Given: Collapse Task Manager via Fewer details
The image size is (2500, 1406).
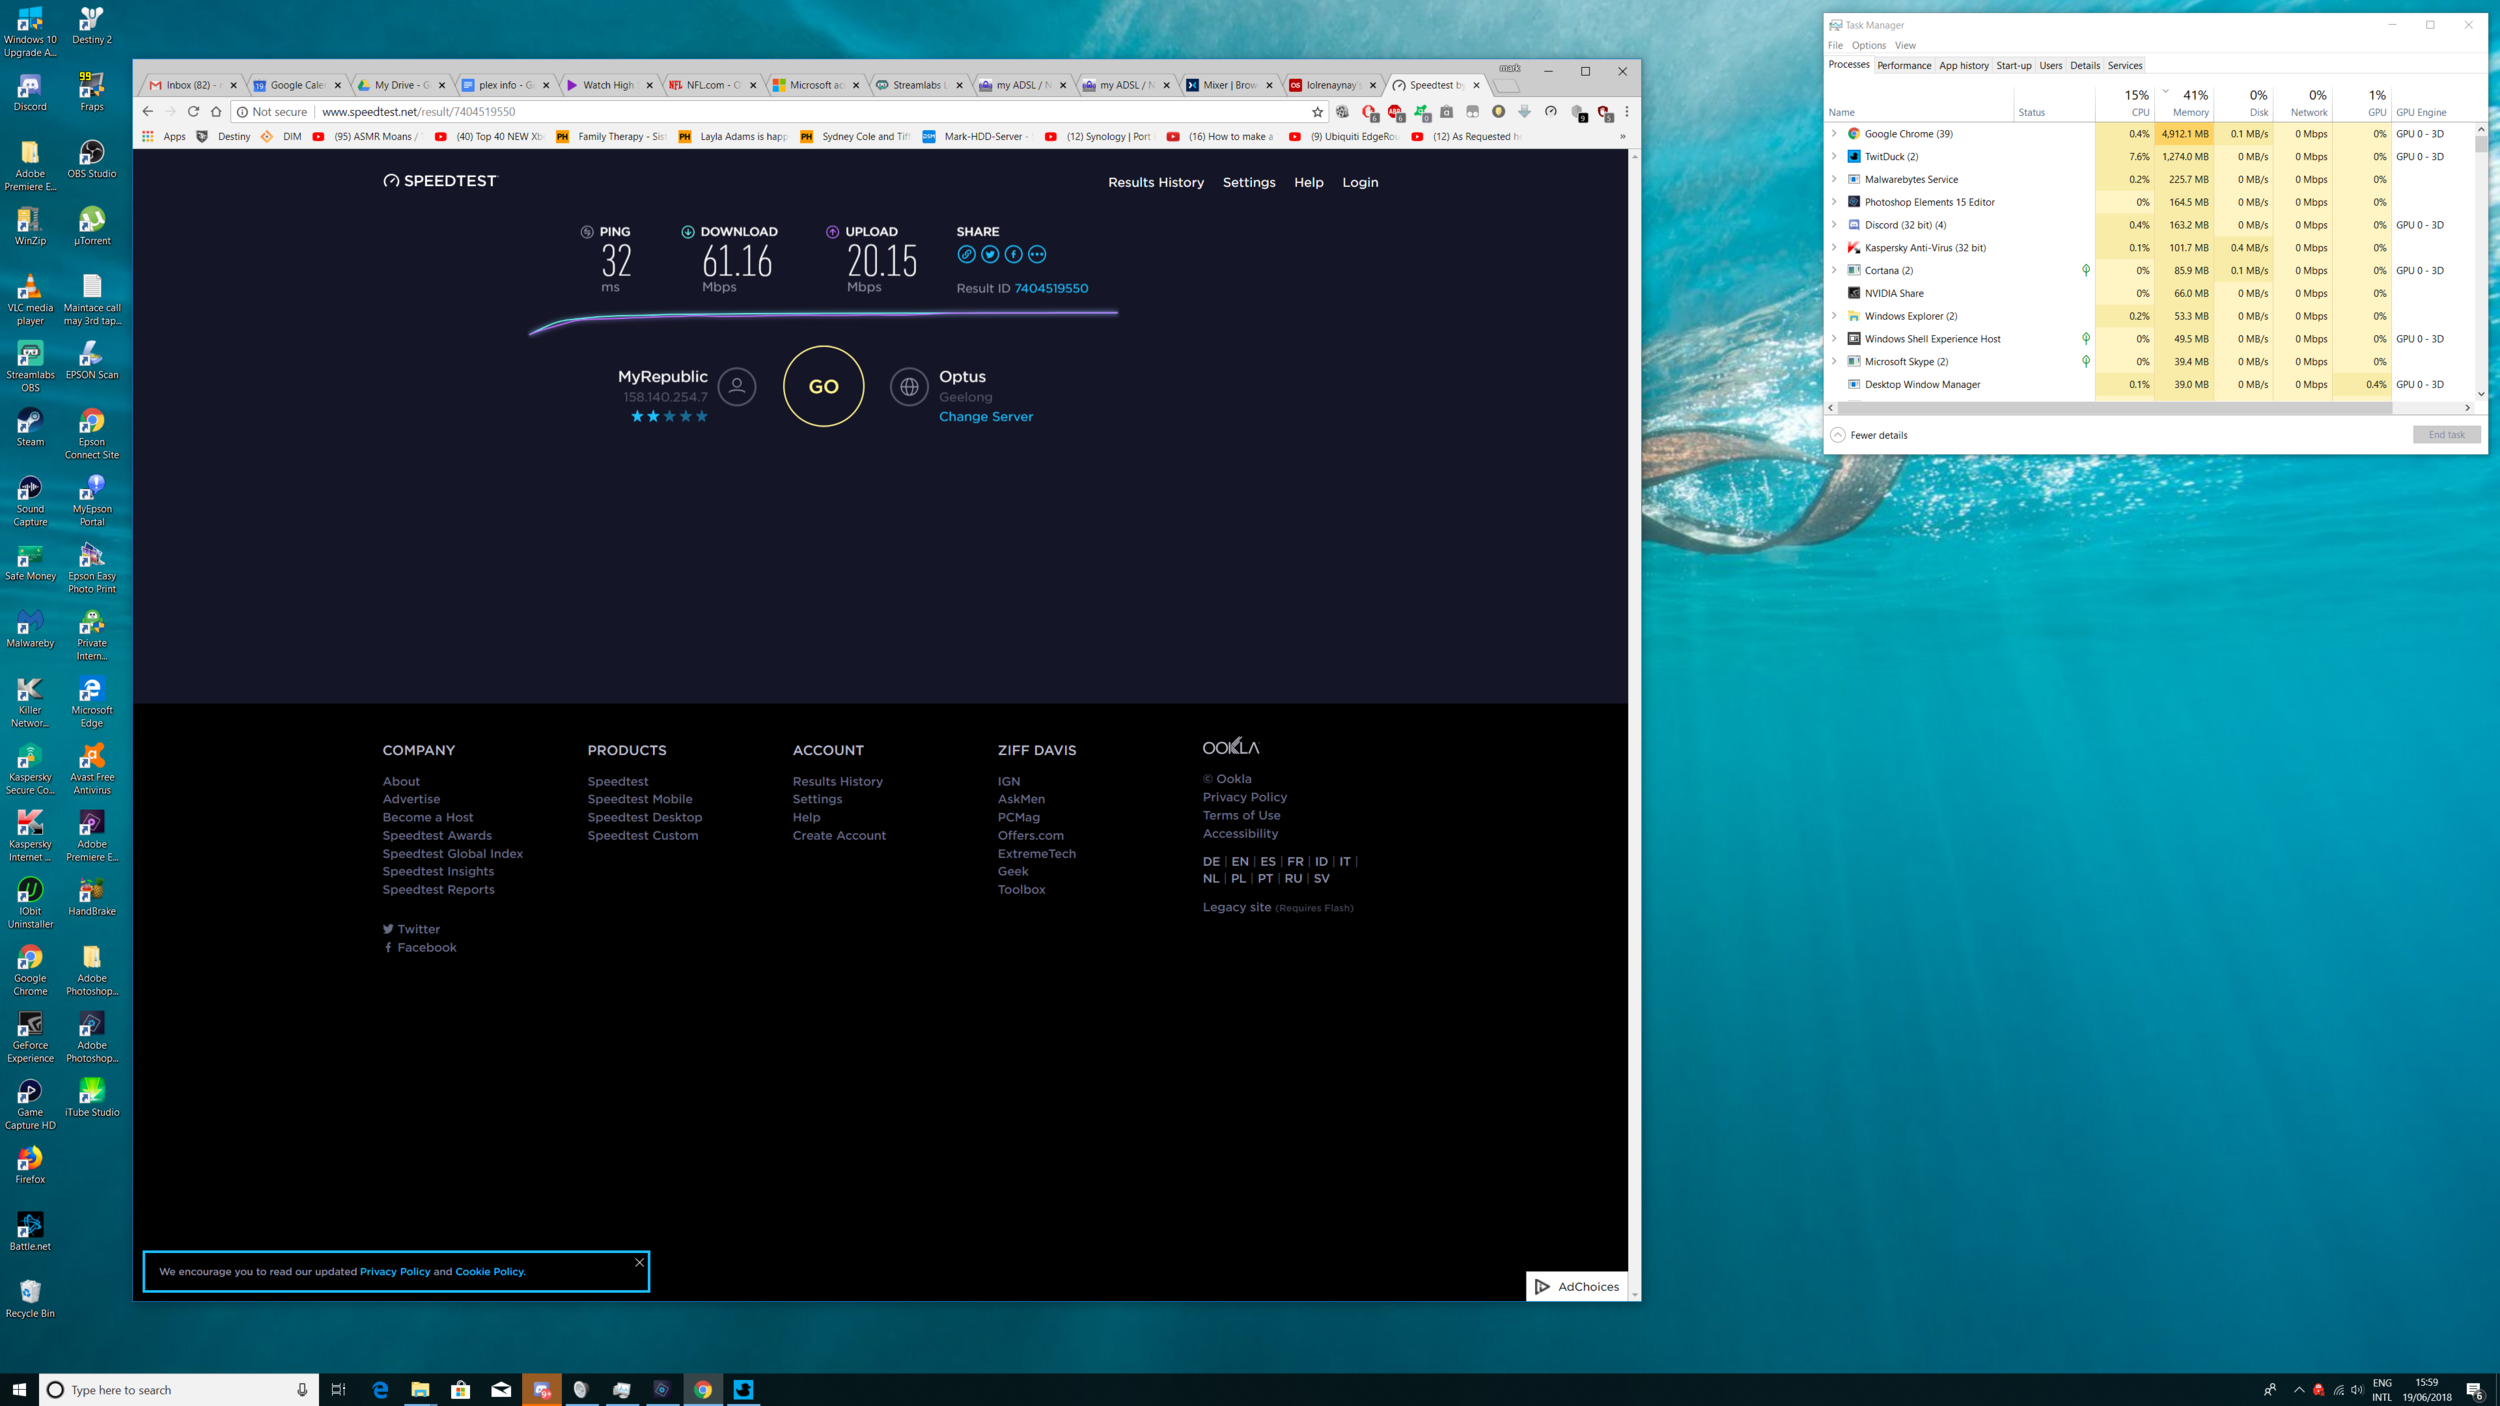Looking at the screenshot, I should [1869, 435].
